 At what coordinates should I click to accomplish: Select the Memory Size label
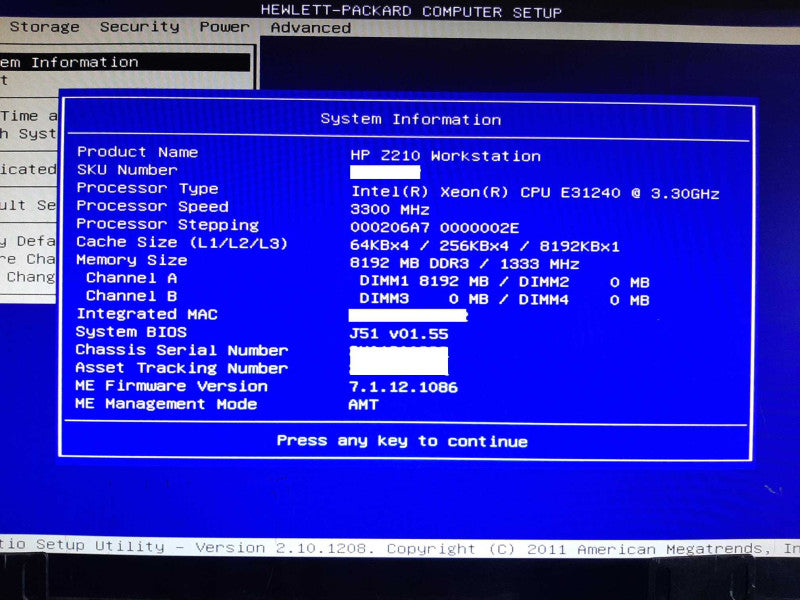click(x=132, y=260)
